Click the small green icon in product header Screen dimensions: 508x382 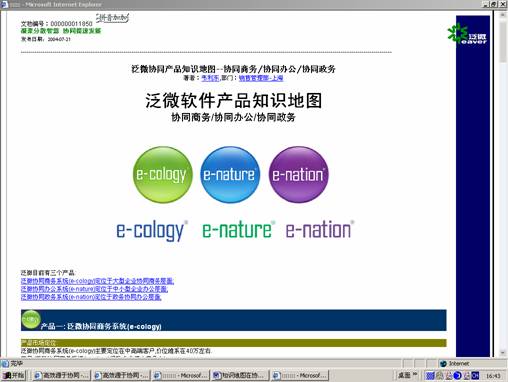pyautogui.click(x=31, y=319)
